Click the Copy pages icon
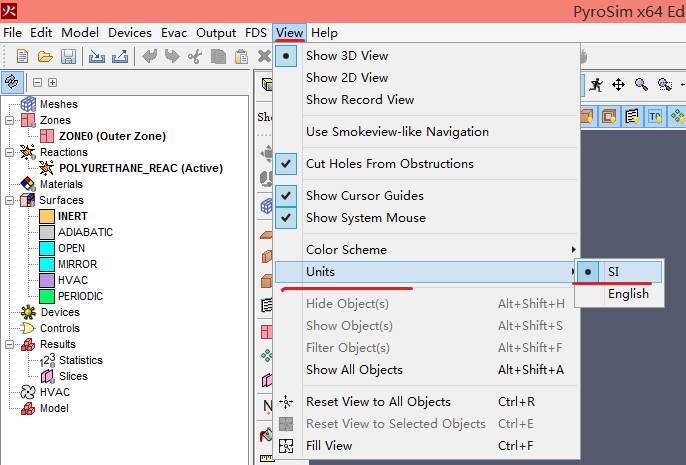686x465 pixels. (x=218, y=56)
